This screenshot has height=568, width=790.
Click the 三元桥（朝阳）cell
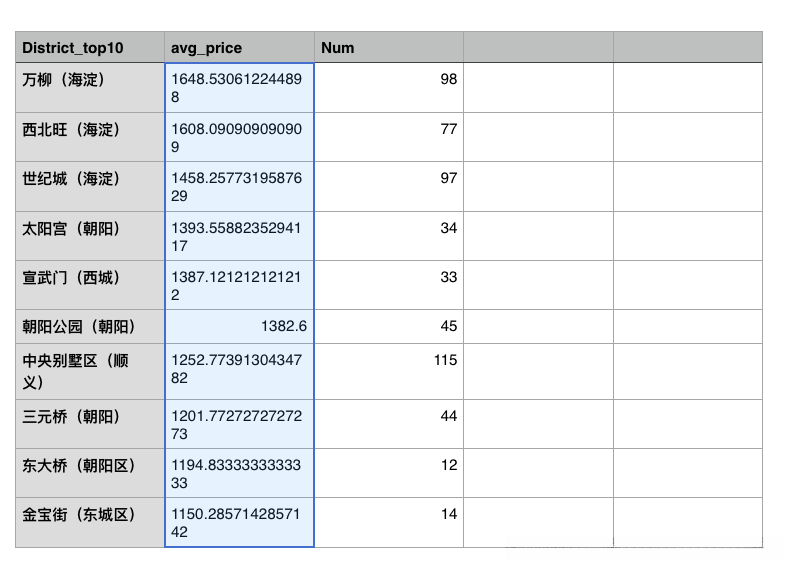tap(90, 424)
